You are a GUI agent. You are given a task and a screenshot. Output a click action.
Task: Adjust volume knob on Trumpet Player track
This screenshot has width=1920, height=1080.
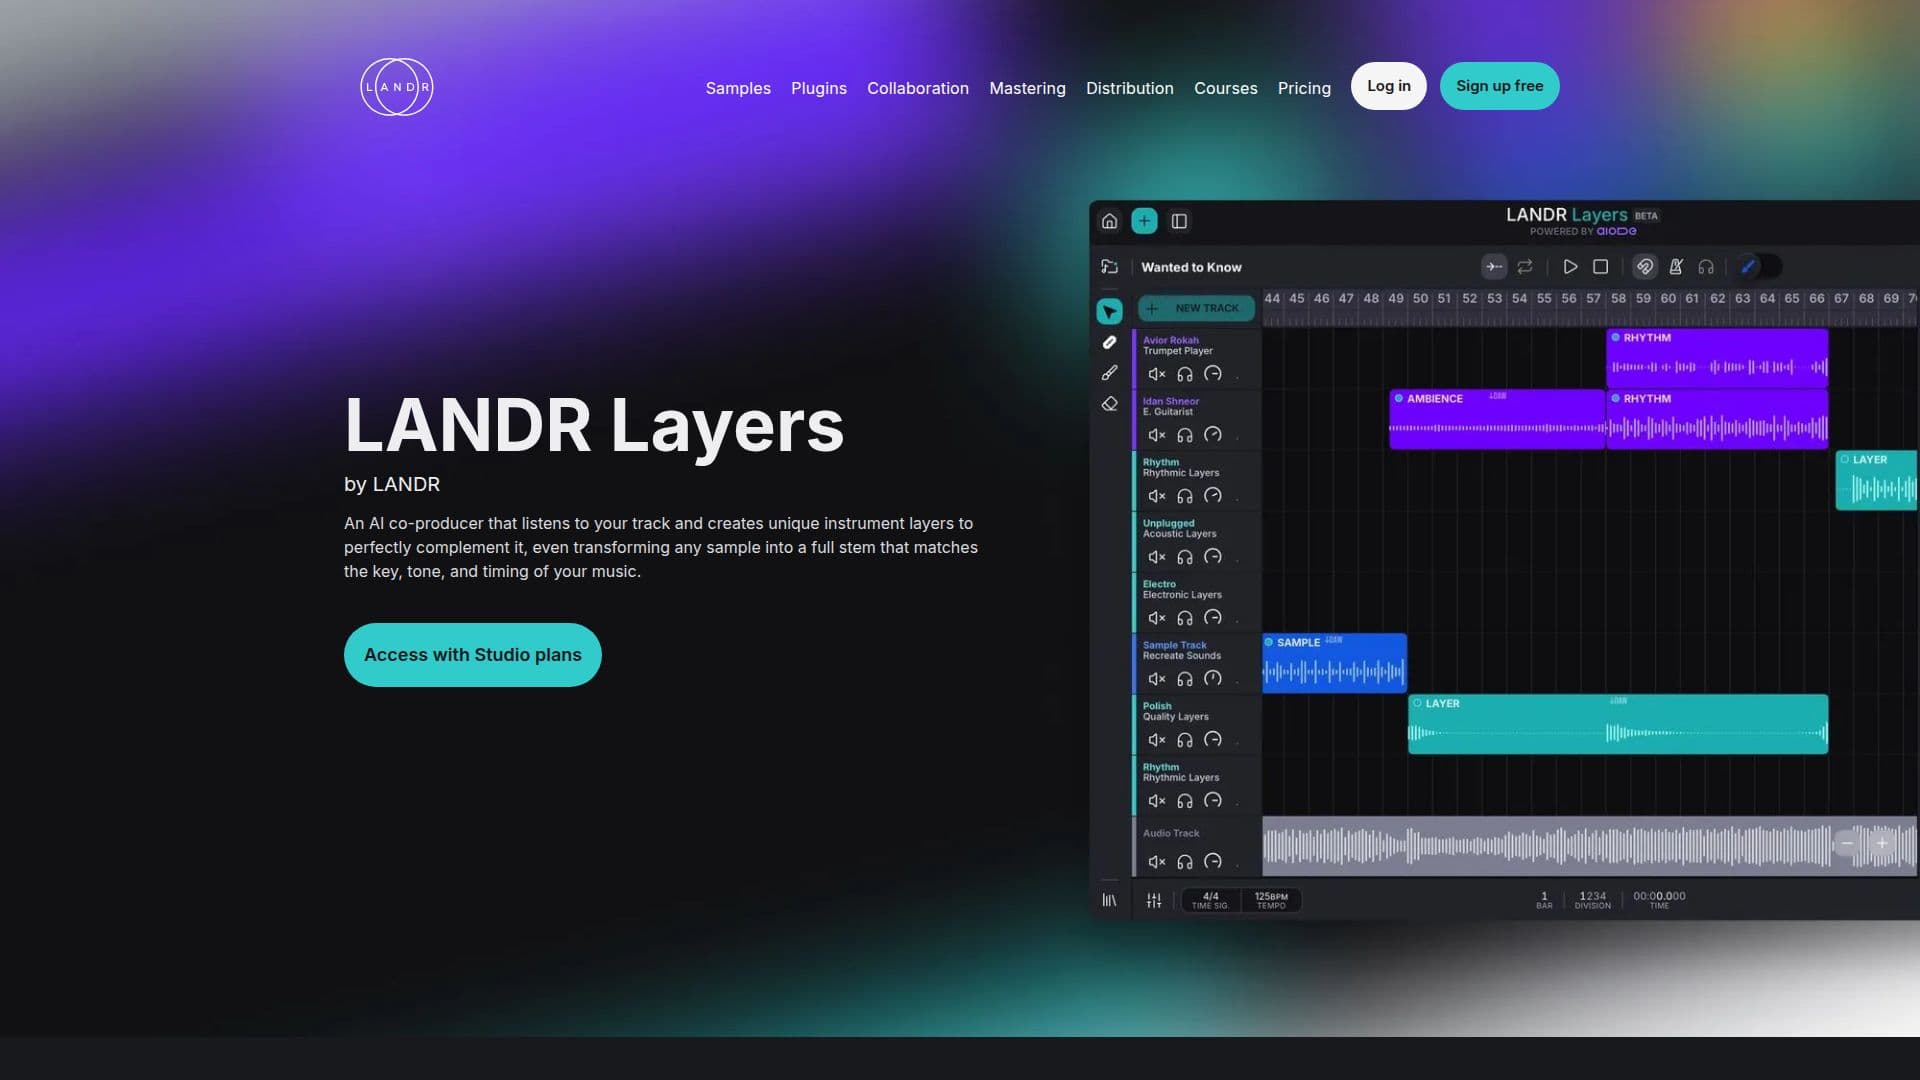tap(1213, 374)
